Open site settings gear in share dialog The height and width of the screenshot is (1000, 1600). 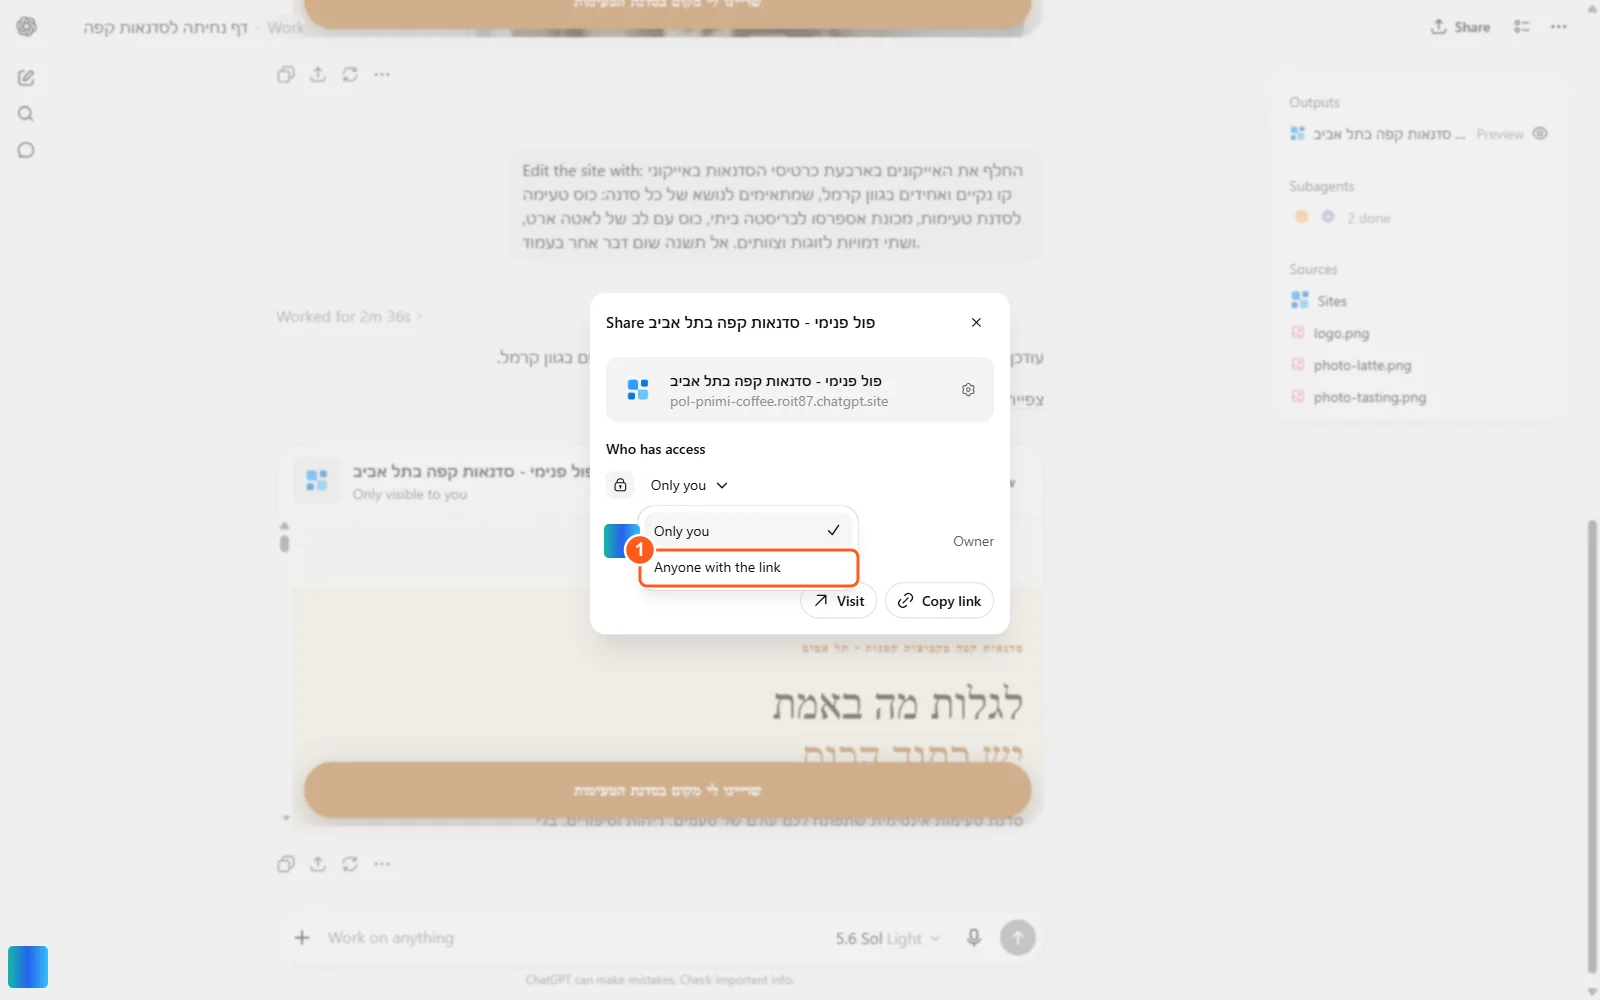click(x=968, y=389)
